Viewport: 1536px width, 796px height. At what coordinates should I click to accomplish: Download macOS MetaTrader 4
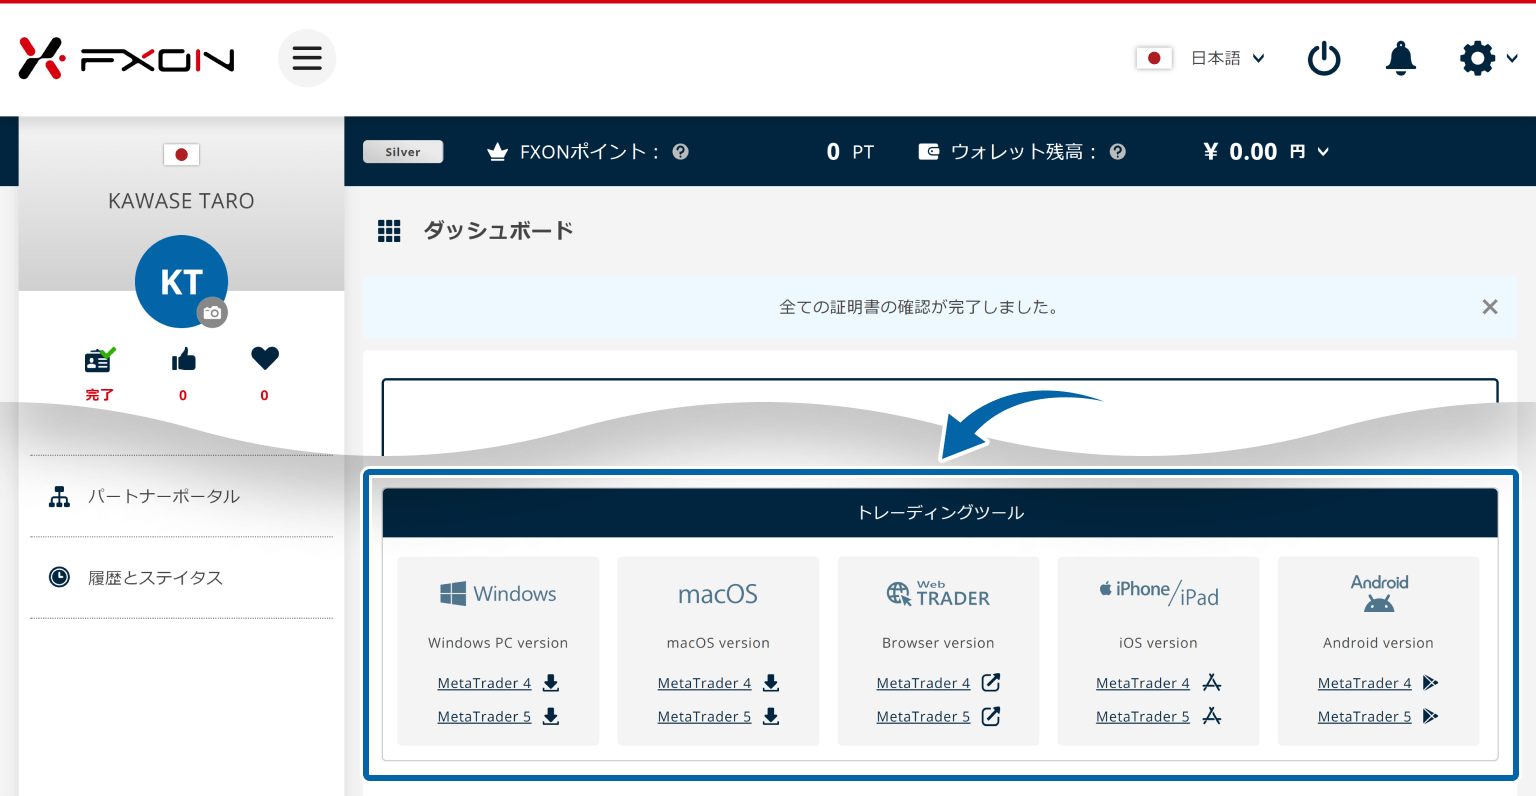click(704, 683)
